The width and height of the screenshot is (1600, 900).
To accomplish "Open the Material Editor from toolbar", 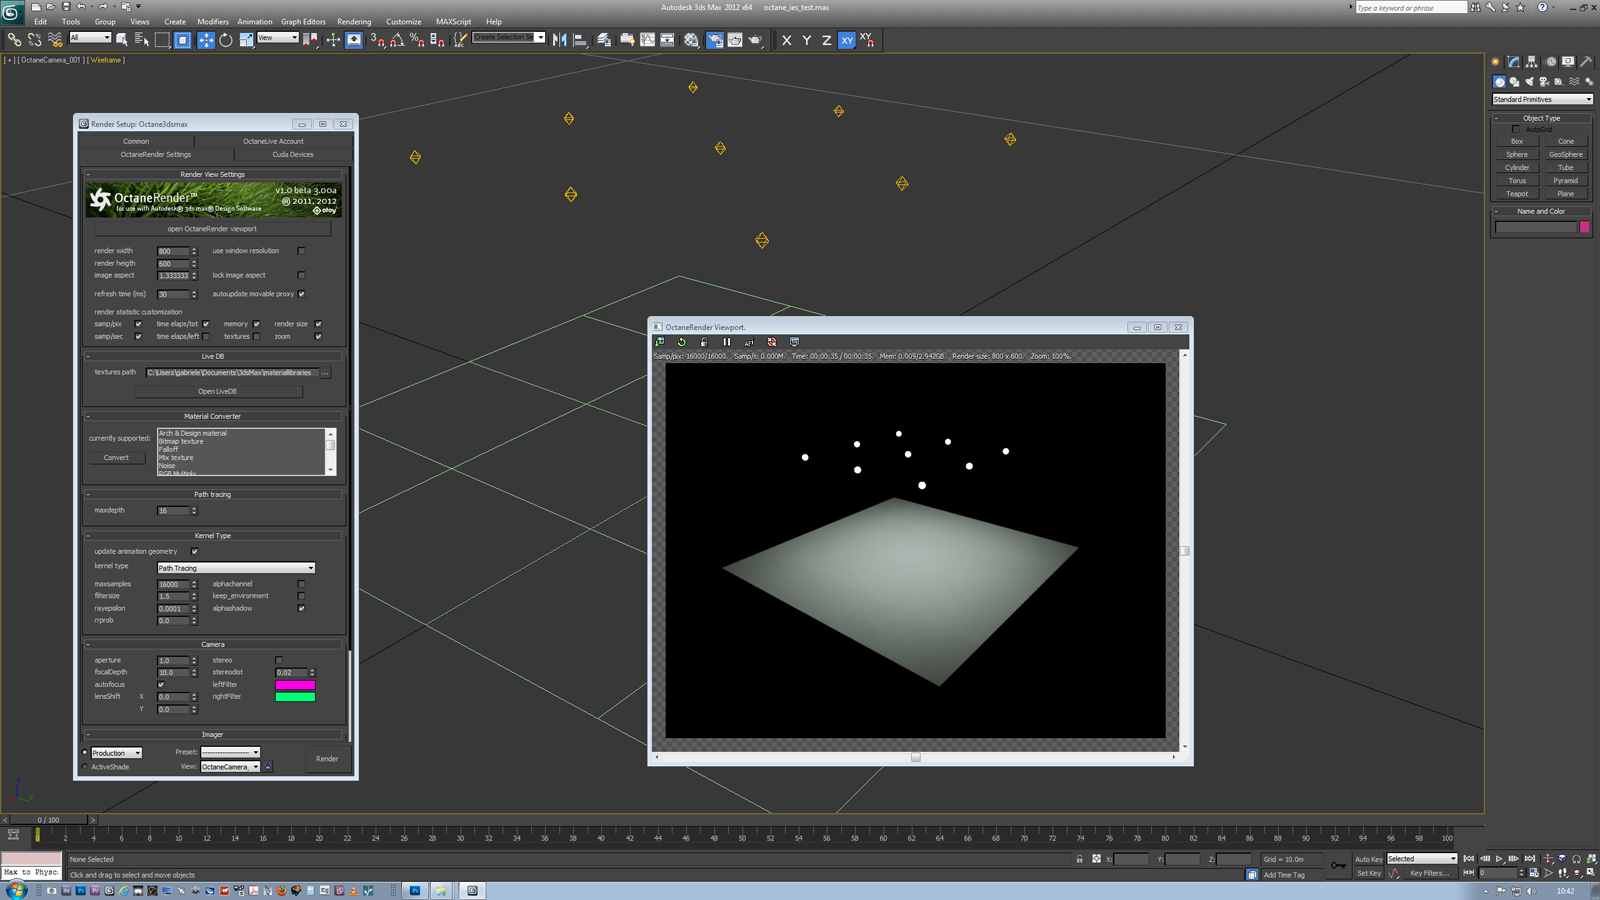I will point(691,40).
